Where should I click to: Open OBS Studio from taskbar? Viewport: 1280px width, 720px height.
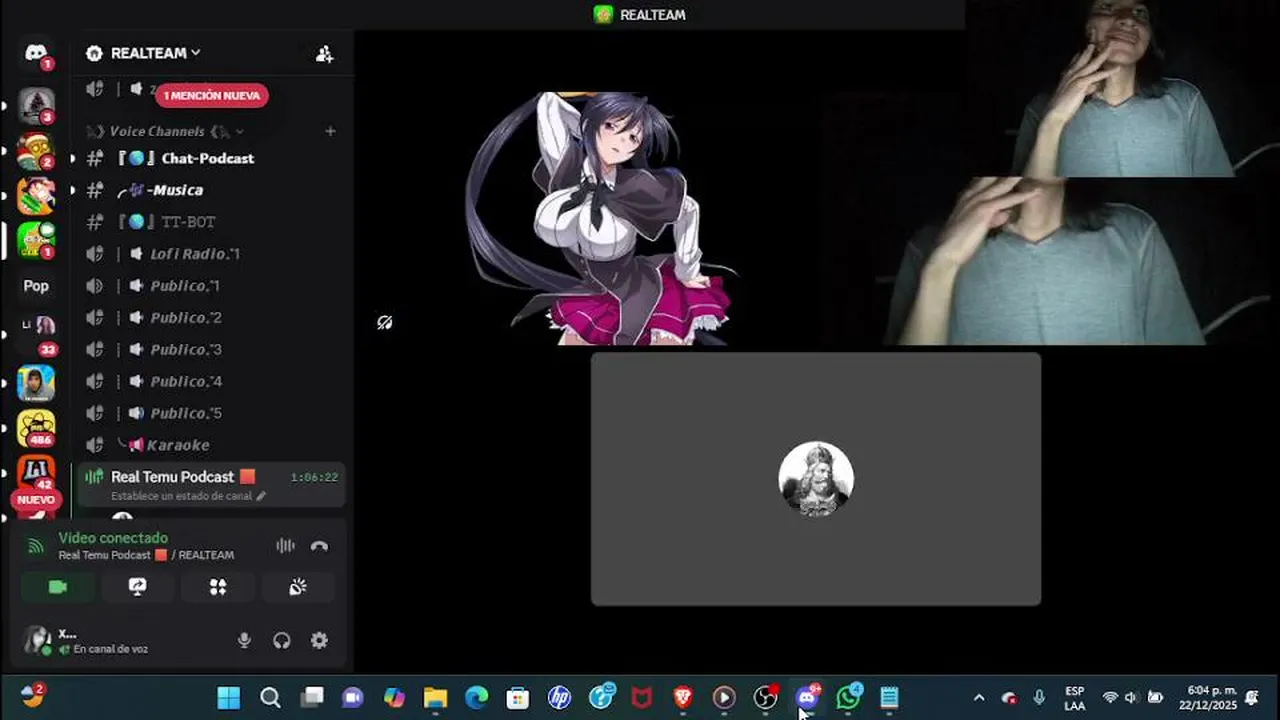[x=766, y=698]
